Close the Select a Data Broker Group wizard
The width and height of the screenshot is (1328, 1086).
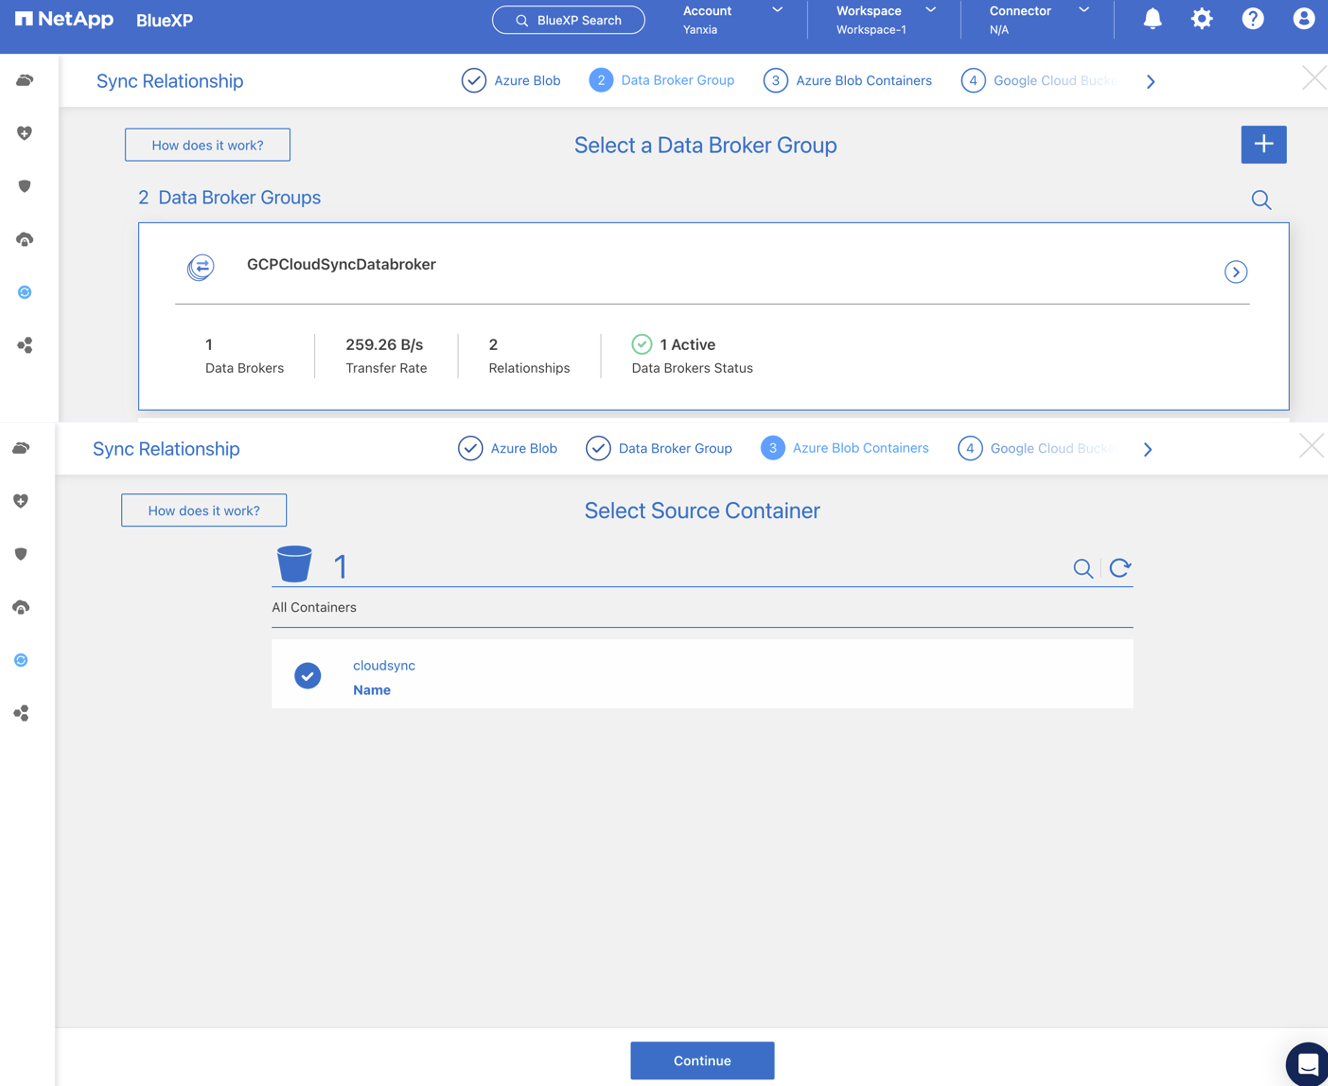click(1313, 78)
